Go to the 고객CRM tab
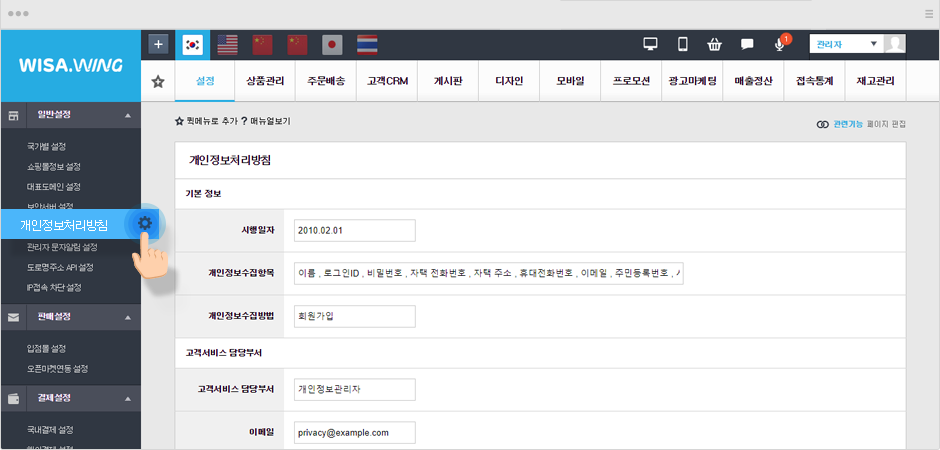 387,81
